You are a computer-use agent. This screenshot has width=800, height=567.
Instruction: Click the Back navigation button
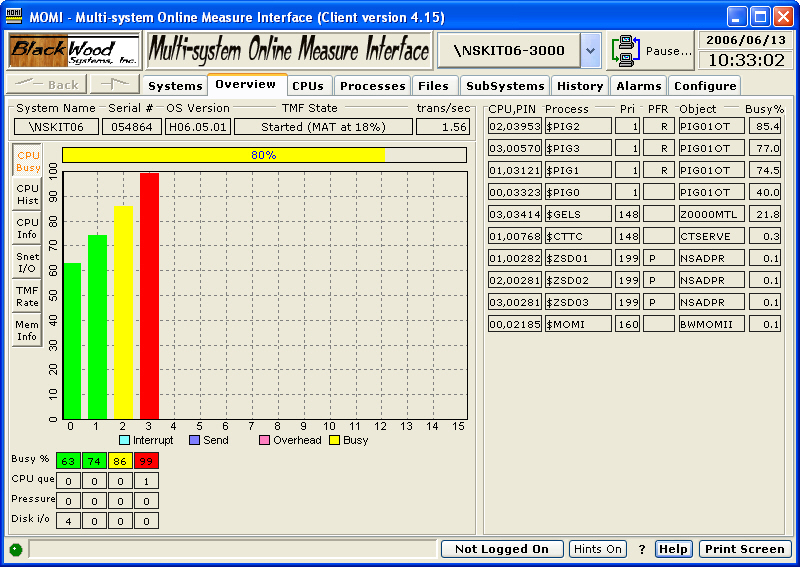(x=46, y=84)
